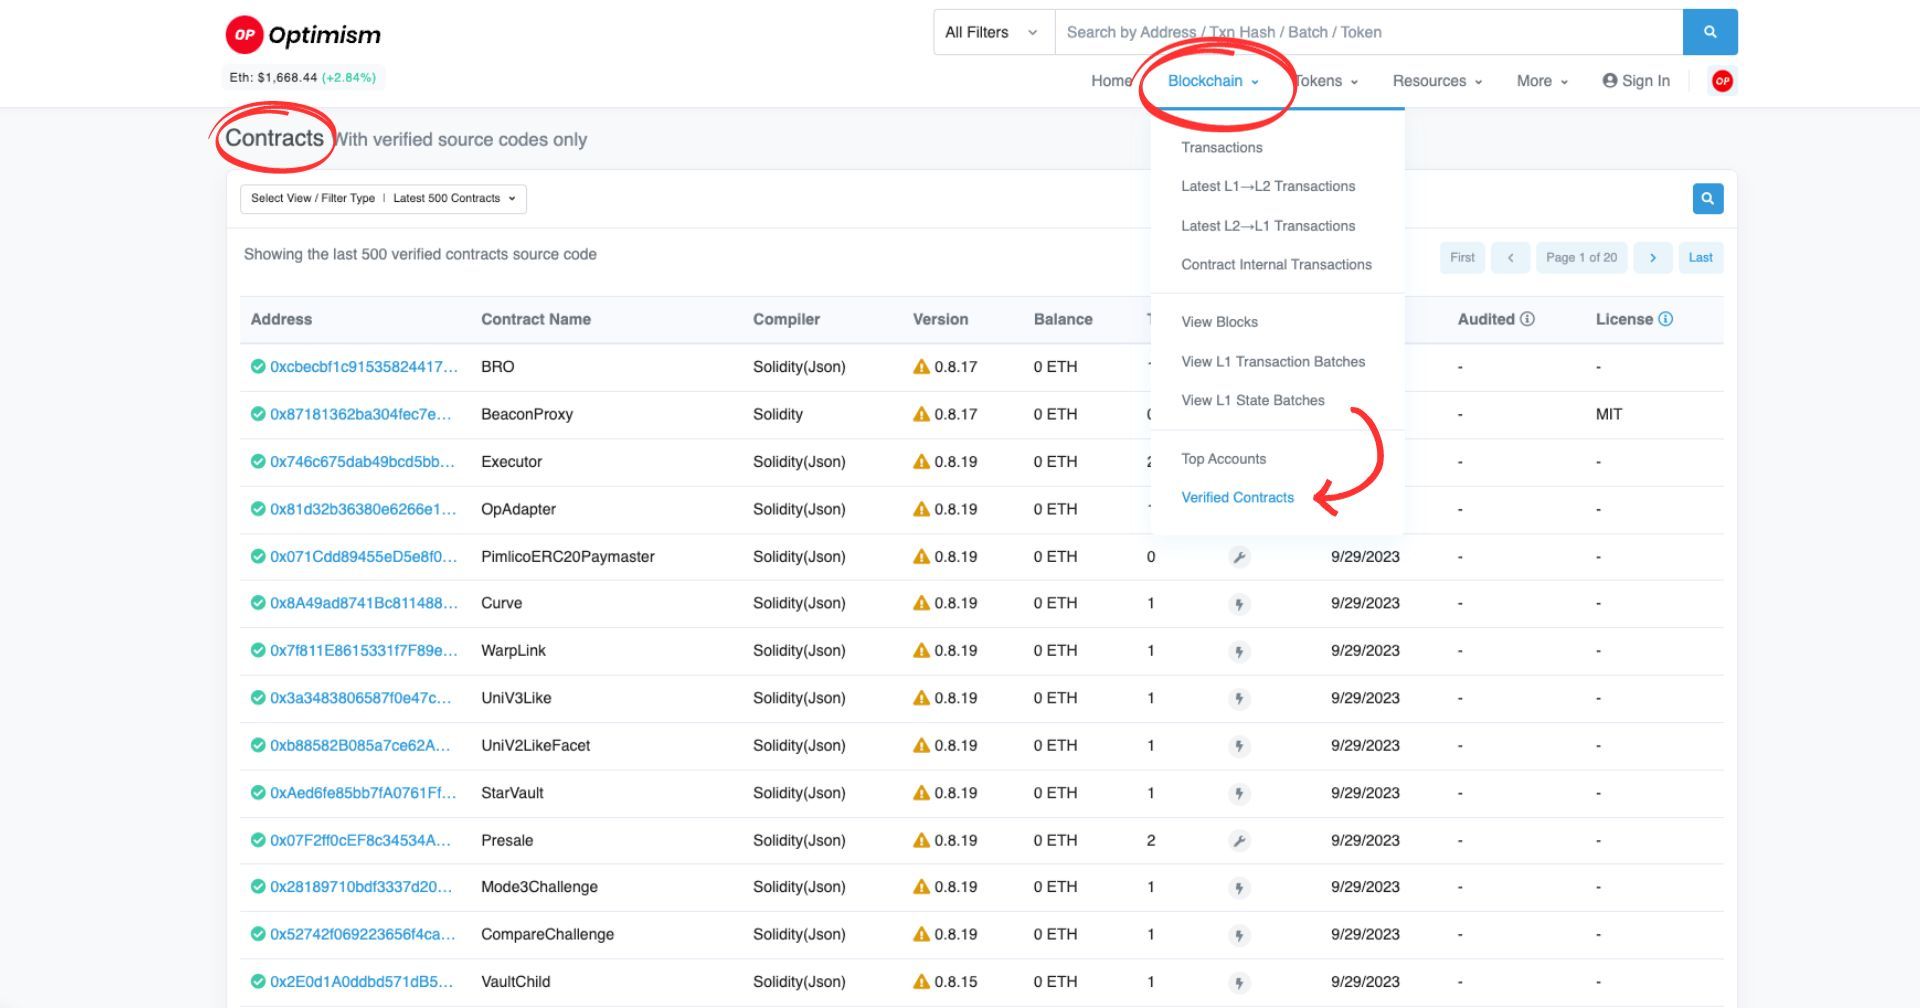Click the Balance column header
1920x1008 pixels.
tap(1063, 319)
